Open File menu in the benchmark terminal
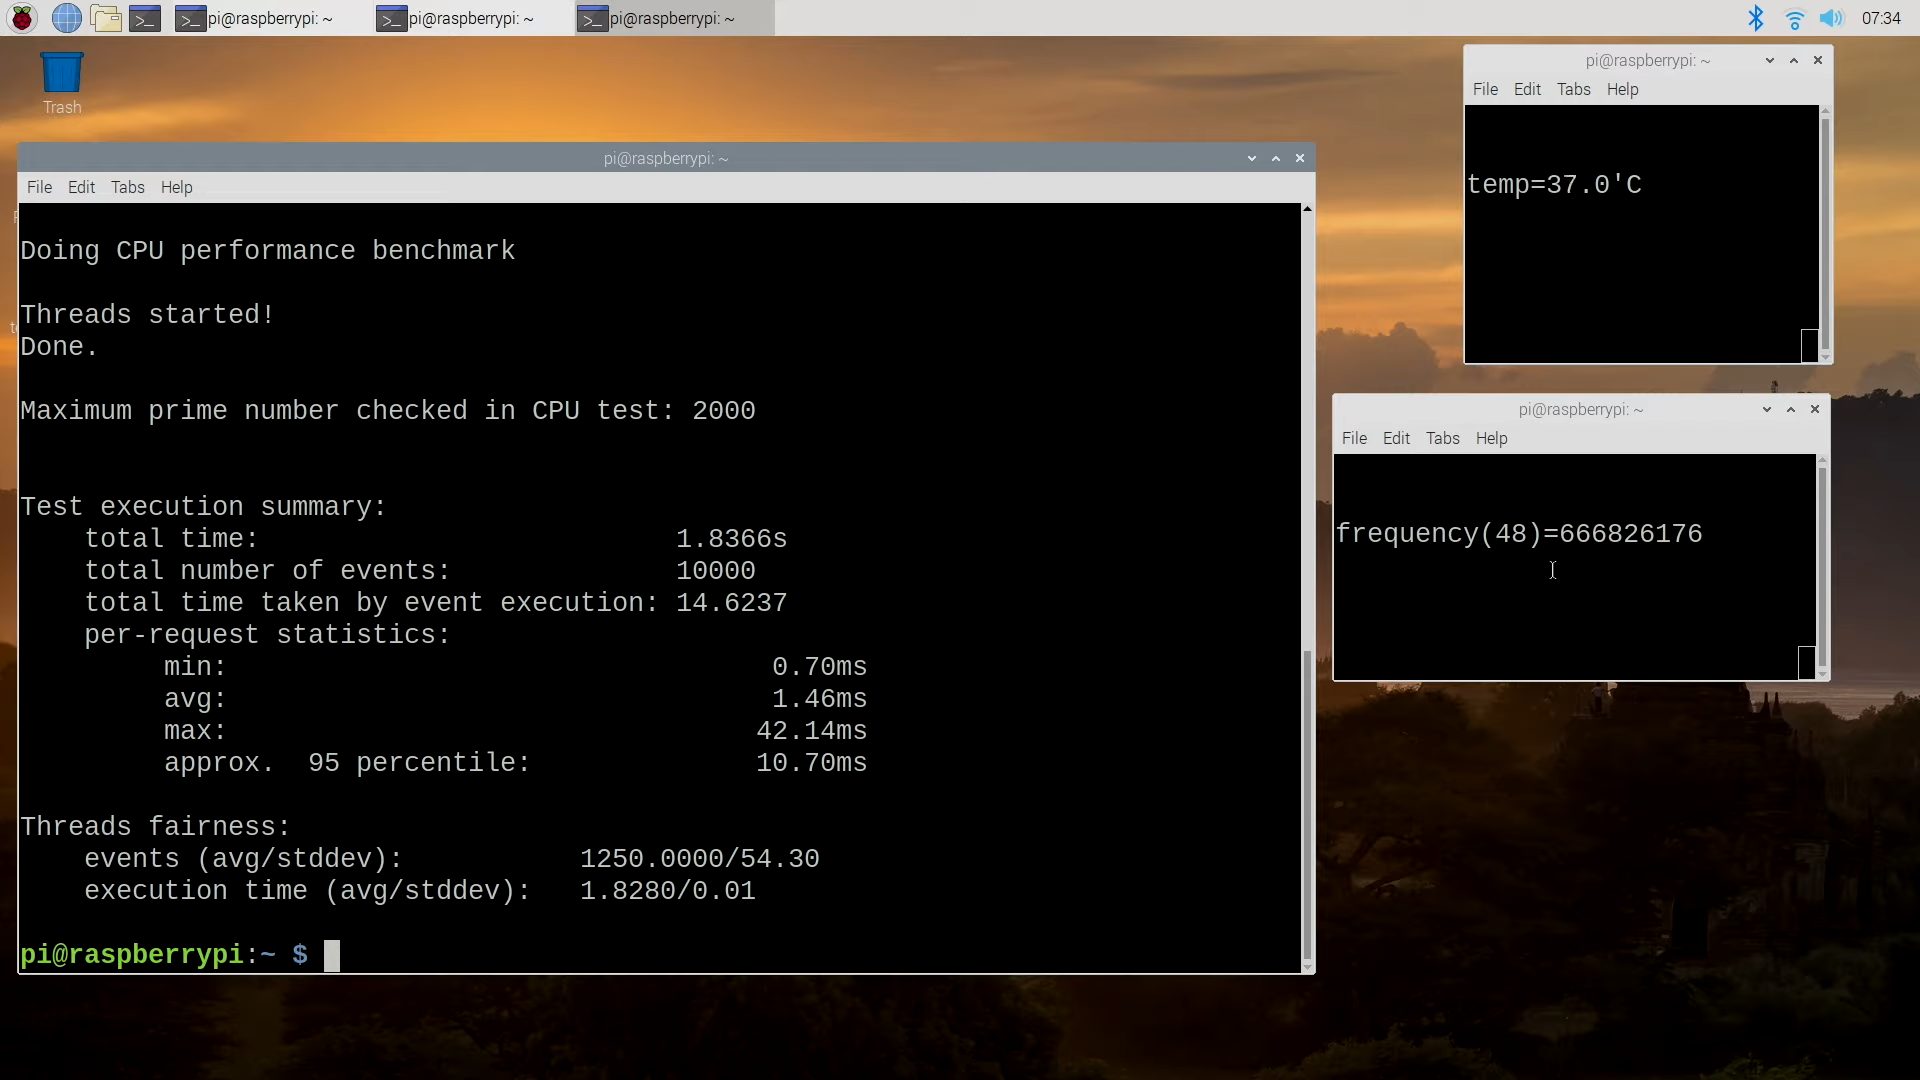Screen dimensions: 1920x1080 39,187
